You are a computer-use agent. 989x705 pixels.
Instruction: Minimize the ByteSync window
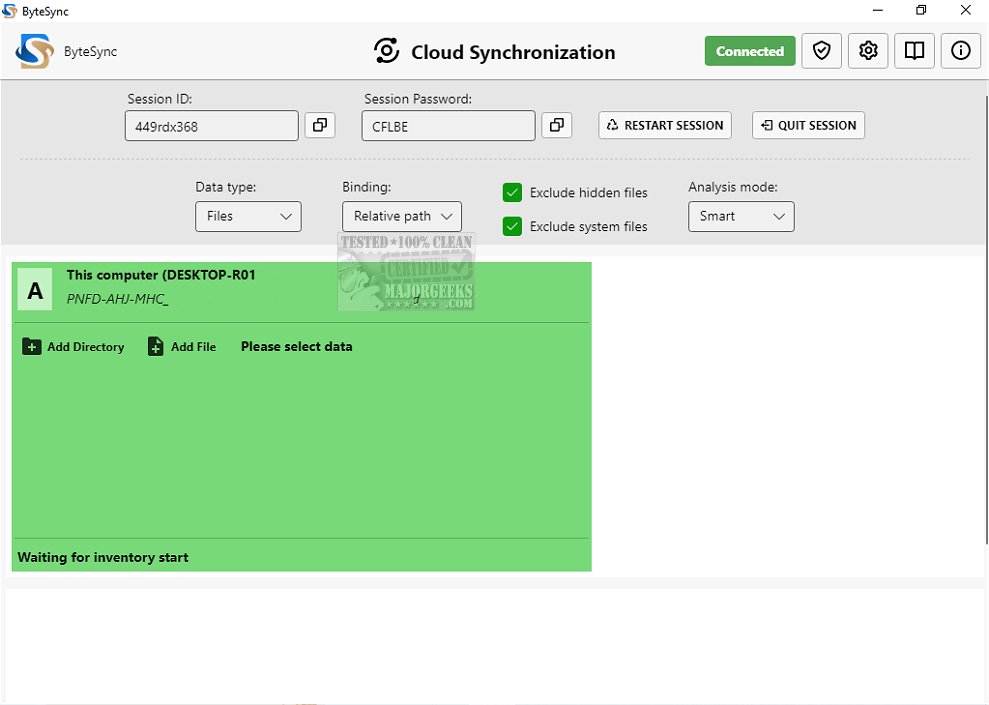tap(877, 10)
